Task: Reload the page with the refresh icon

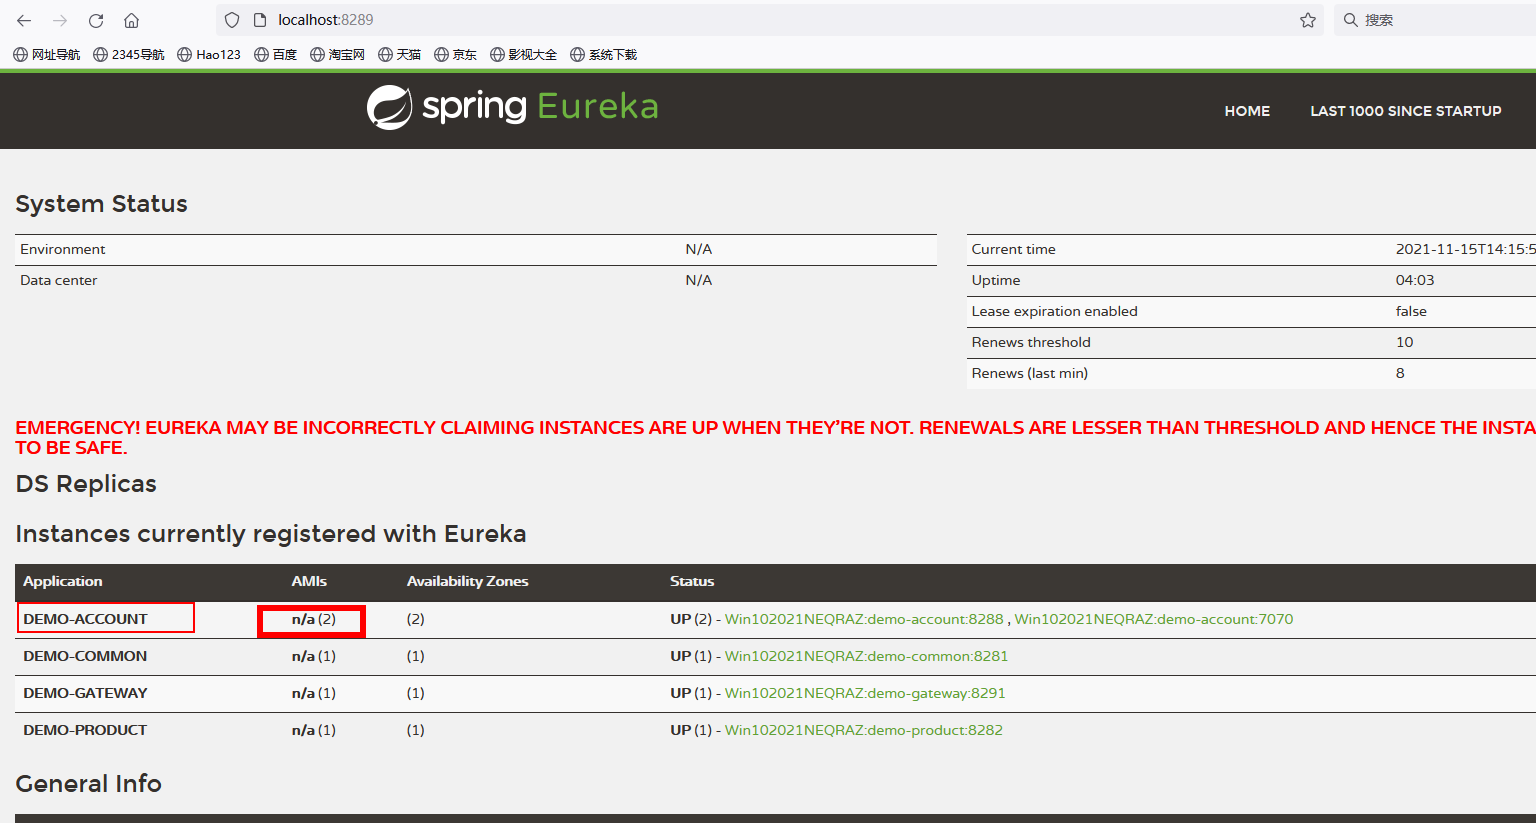Action: coord(96,20)
